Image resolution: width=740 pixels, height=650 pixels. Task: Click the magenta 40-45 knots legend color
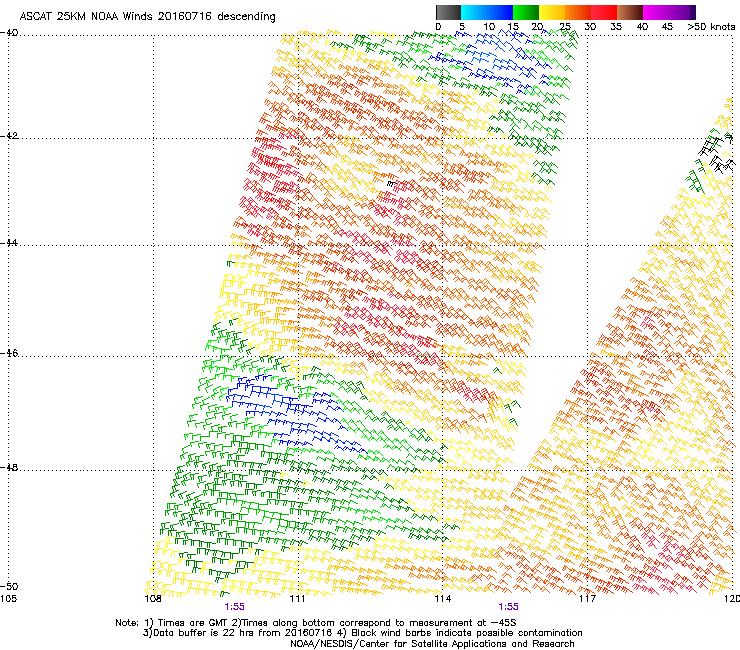(x=656, y=12)
